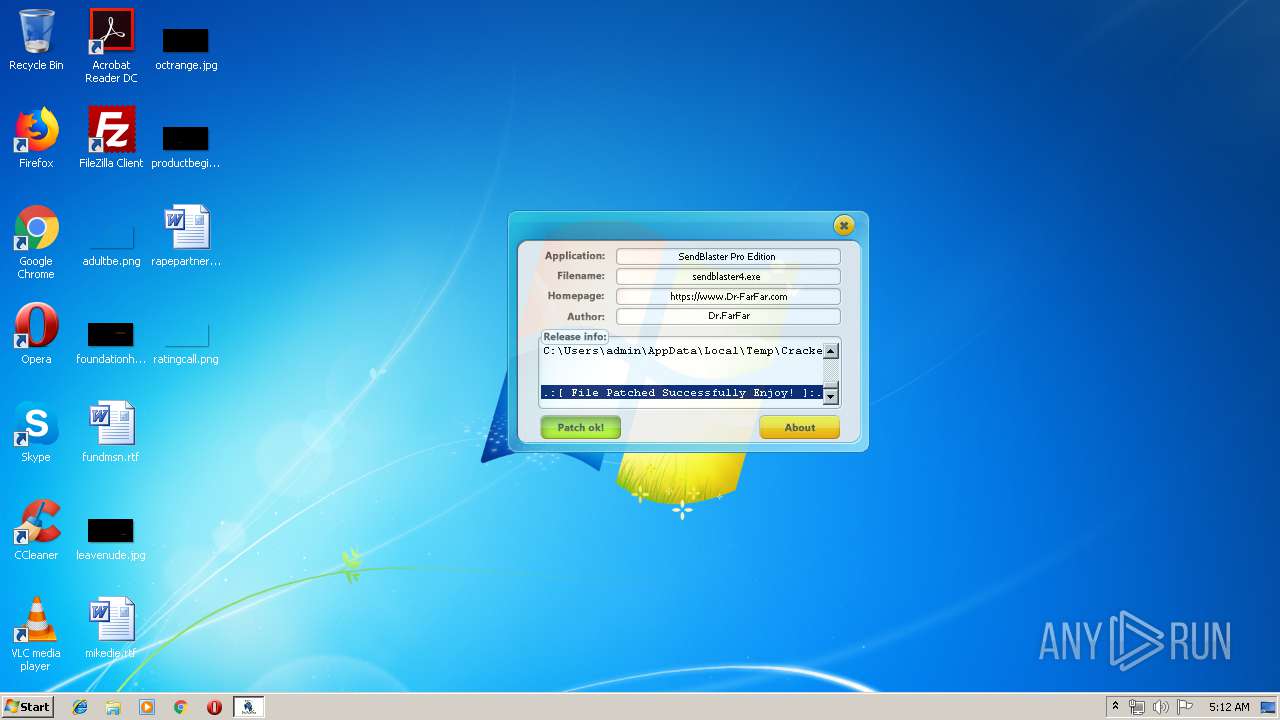Click release info scrollbar up arrow
The image size is (1280, 720).
tap(830, 351)
